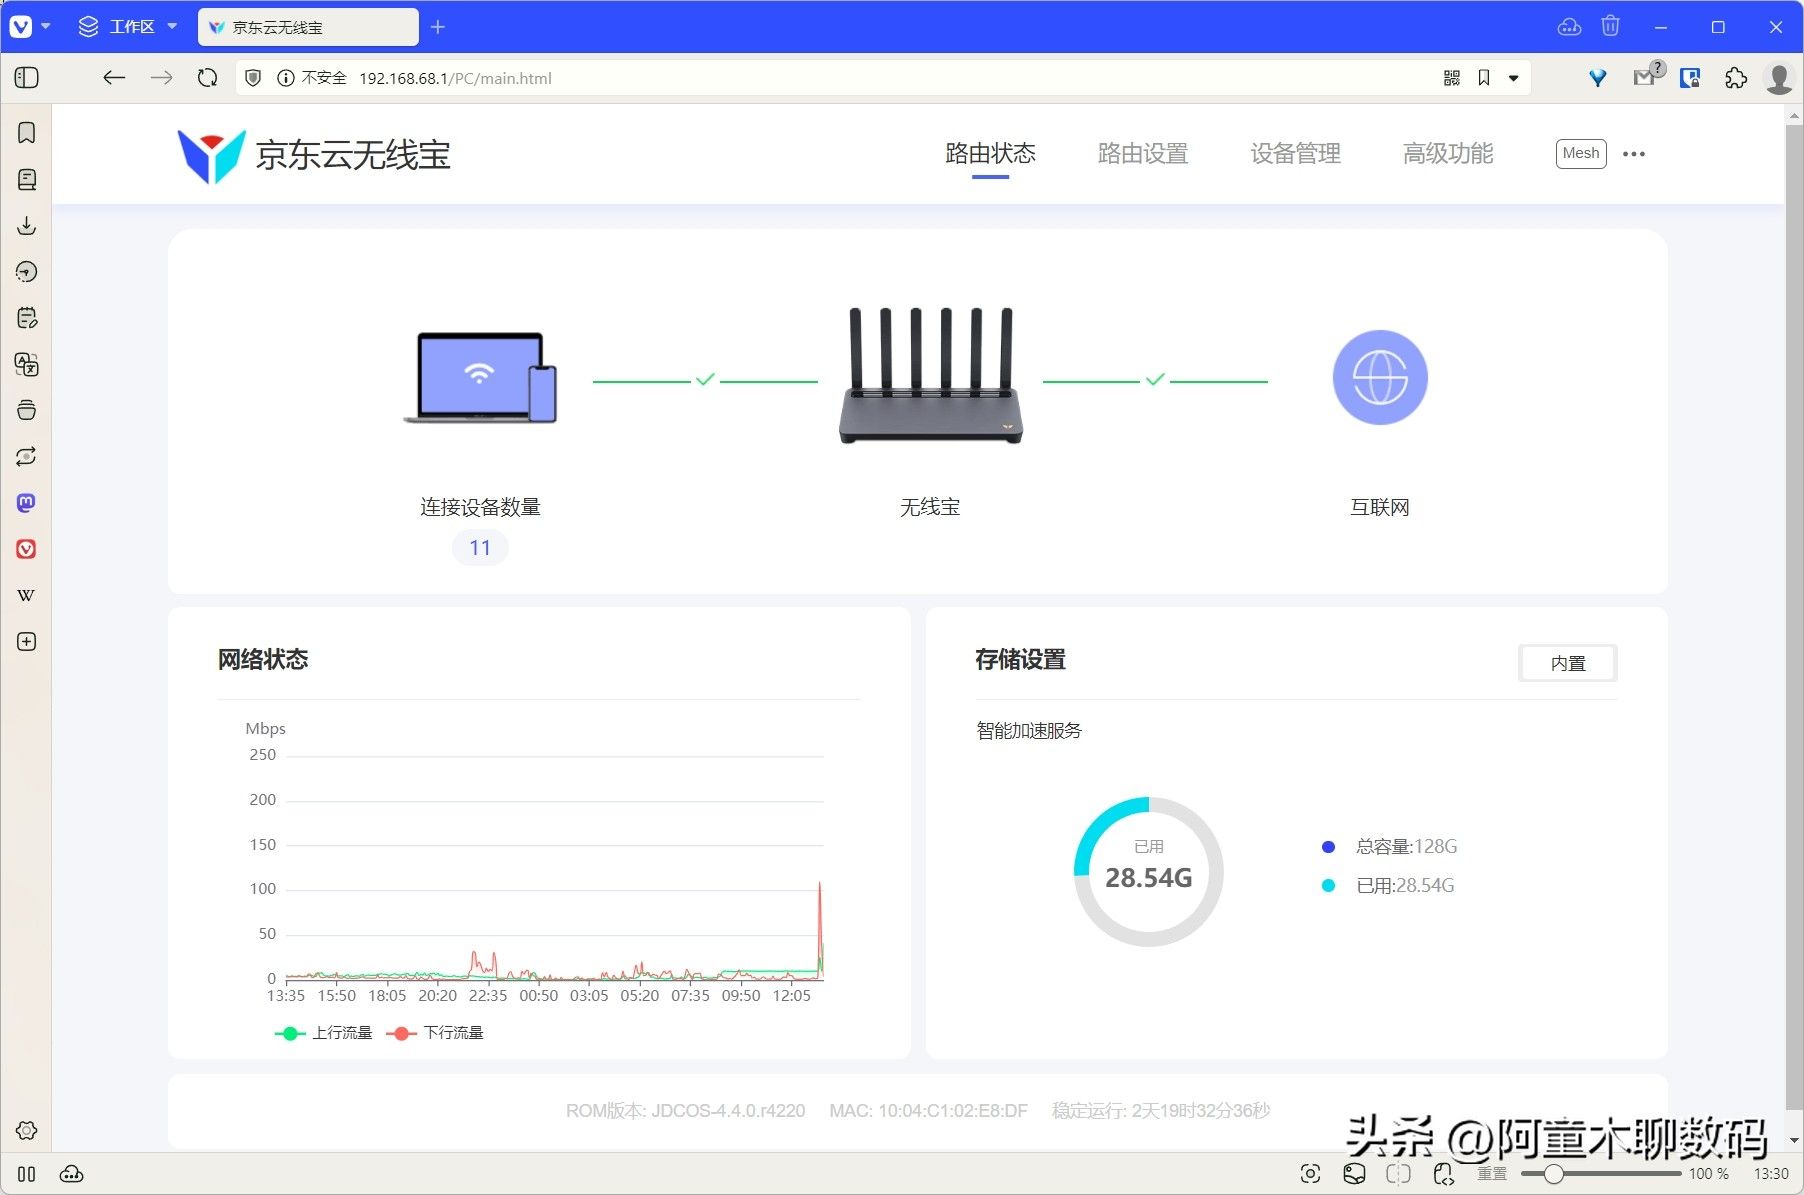Toggle the side panel icon

[x=27, y=78]
